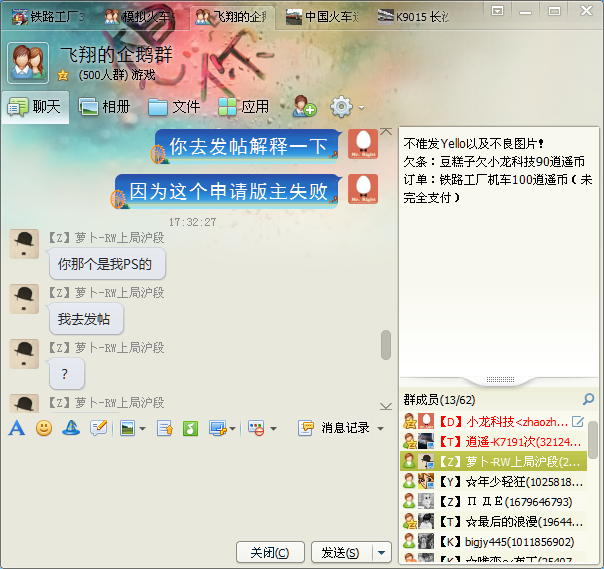604x569 pixels.
Task: Click the file upload icon in toolbar
Action: point(165,428)
